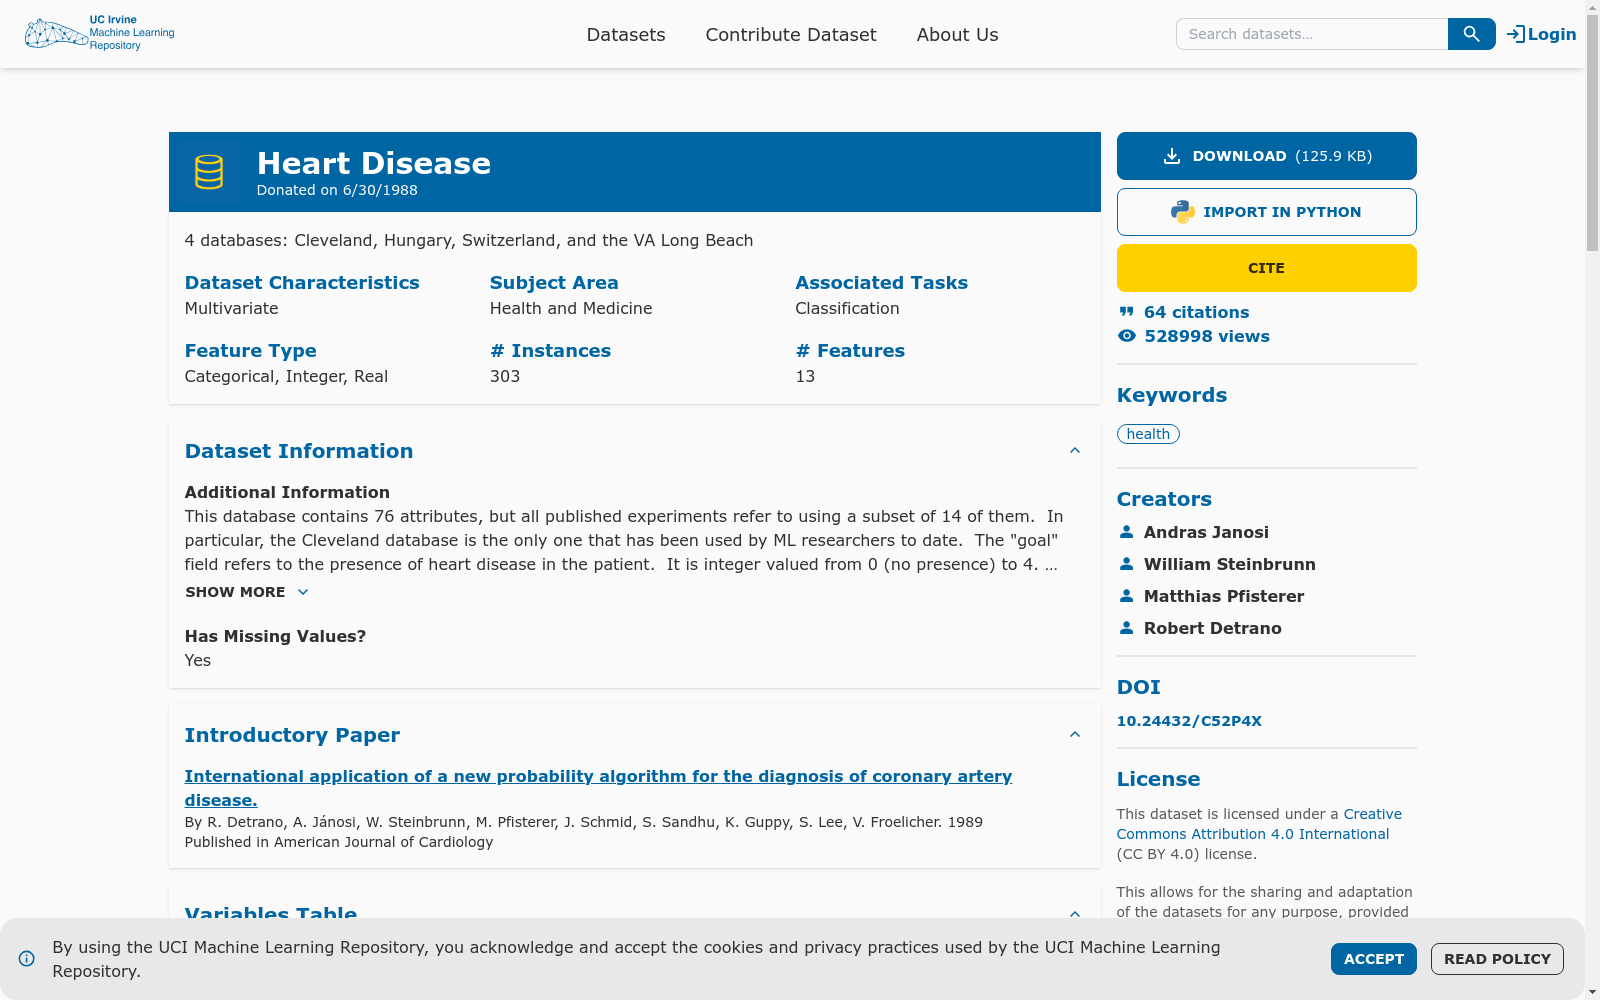Screen dimensions: 1600x1000
Task: Click the info icon in the cookie banner
Action: coord(27,959)
